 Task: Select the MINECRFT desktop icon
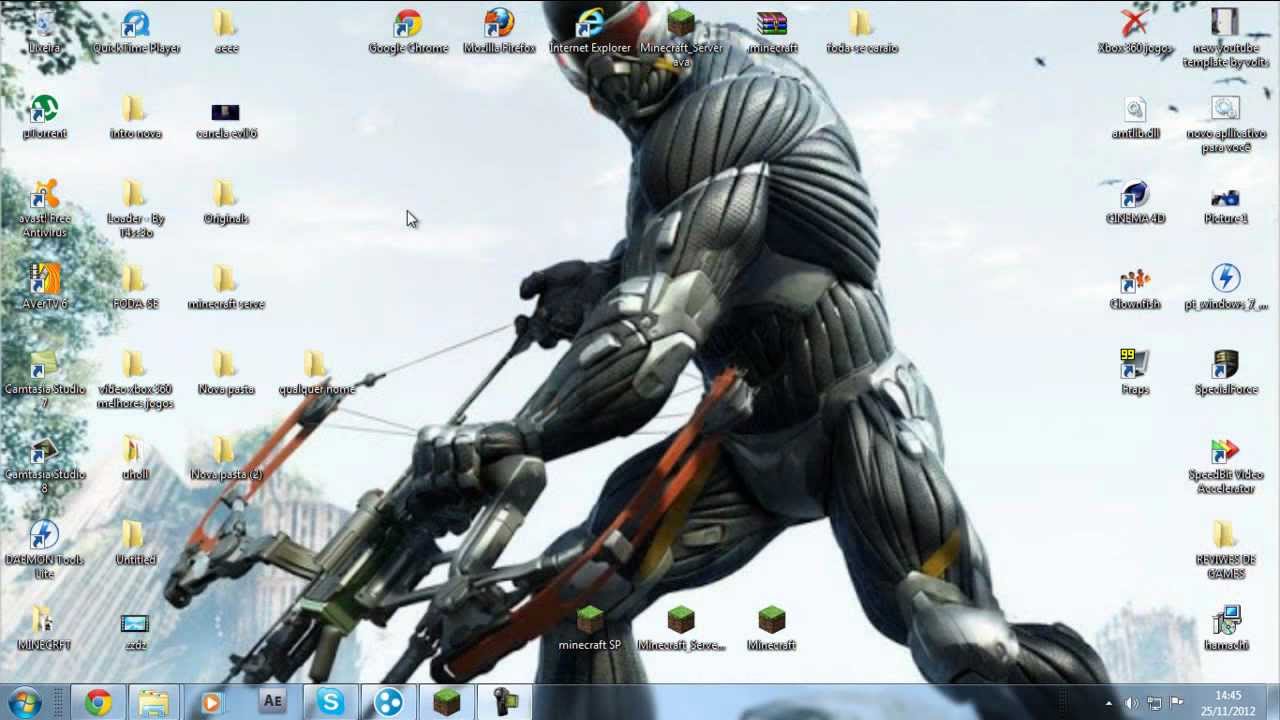pyautogui.click(x=44, y=629)
